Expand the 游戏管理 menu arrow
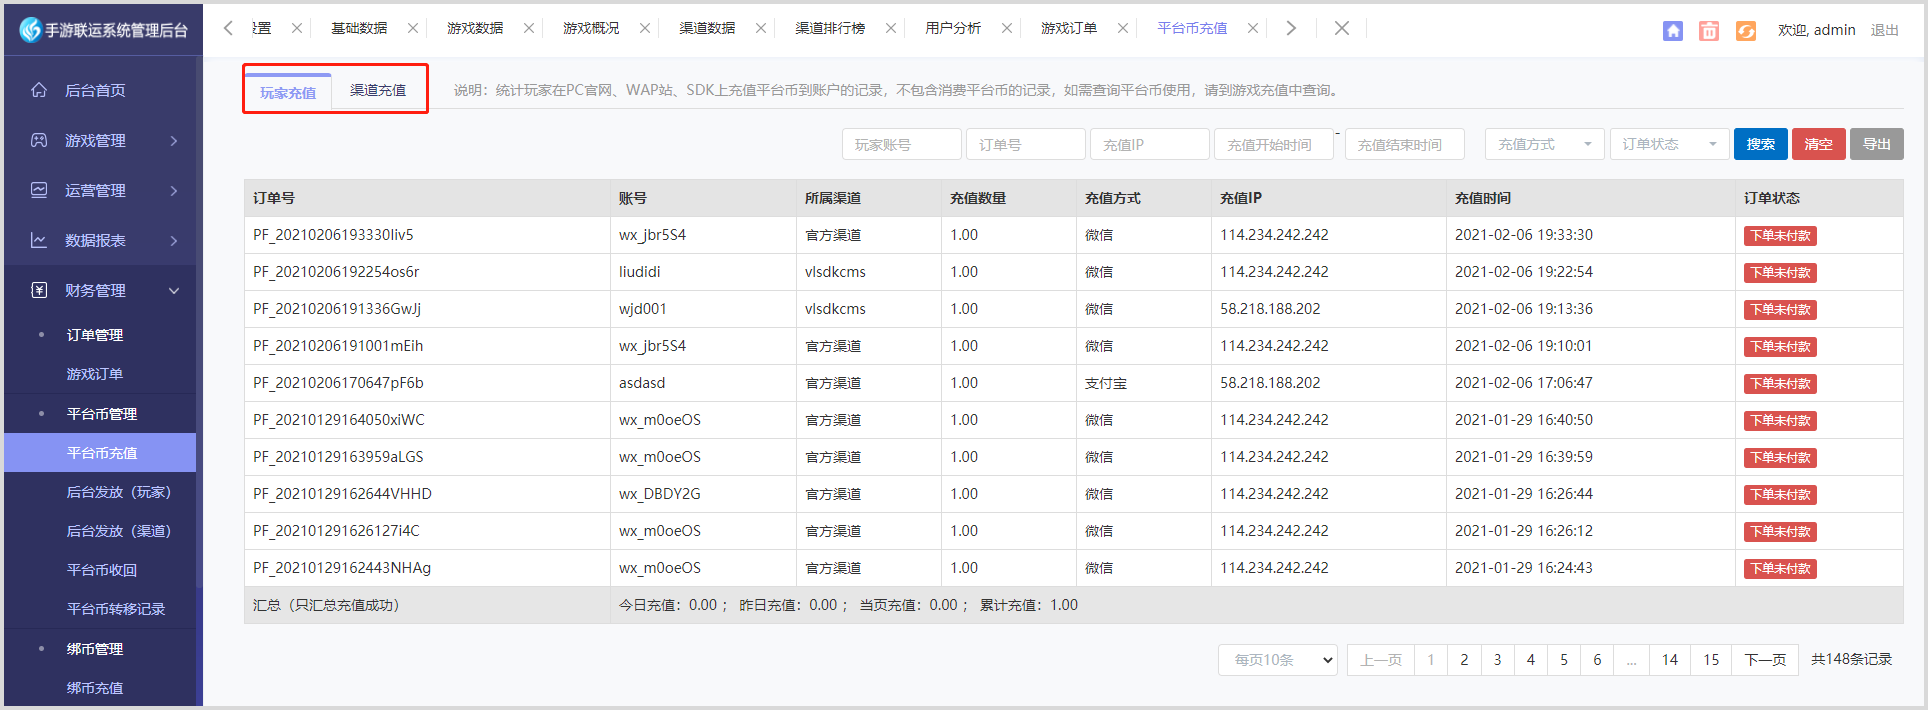Image resolution: width=1930 pixels, height=710 pixels. coord(174,140)
